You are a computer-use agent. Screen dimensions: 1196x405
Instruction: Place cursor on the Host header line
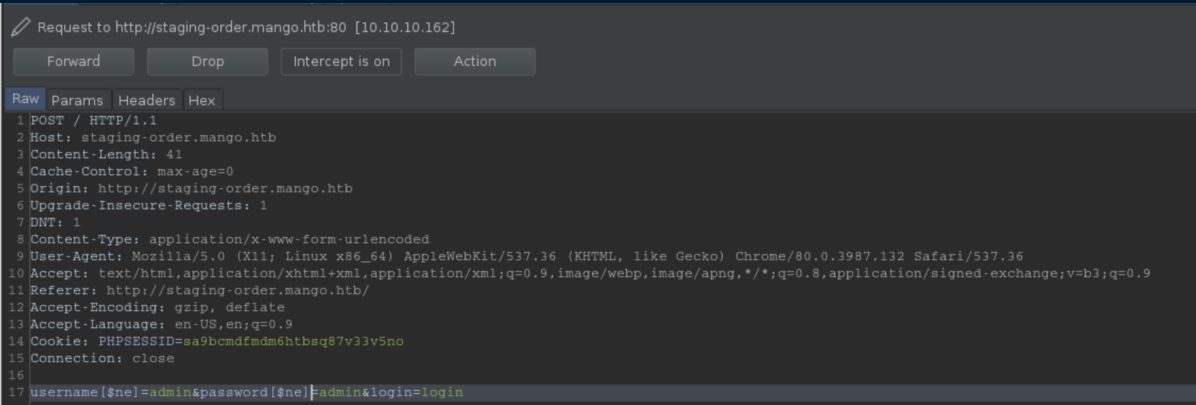coord(152,137)
